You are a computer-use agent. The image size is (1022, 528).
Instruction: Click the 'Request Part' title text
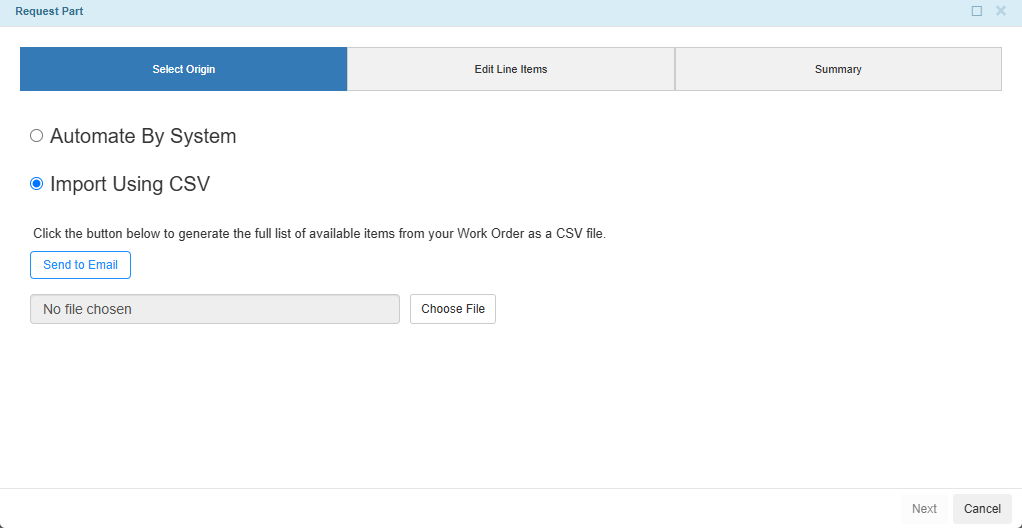tap(49, 11)
